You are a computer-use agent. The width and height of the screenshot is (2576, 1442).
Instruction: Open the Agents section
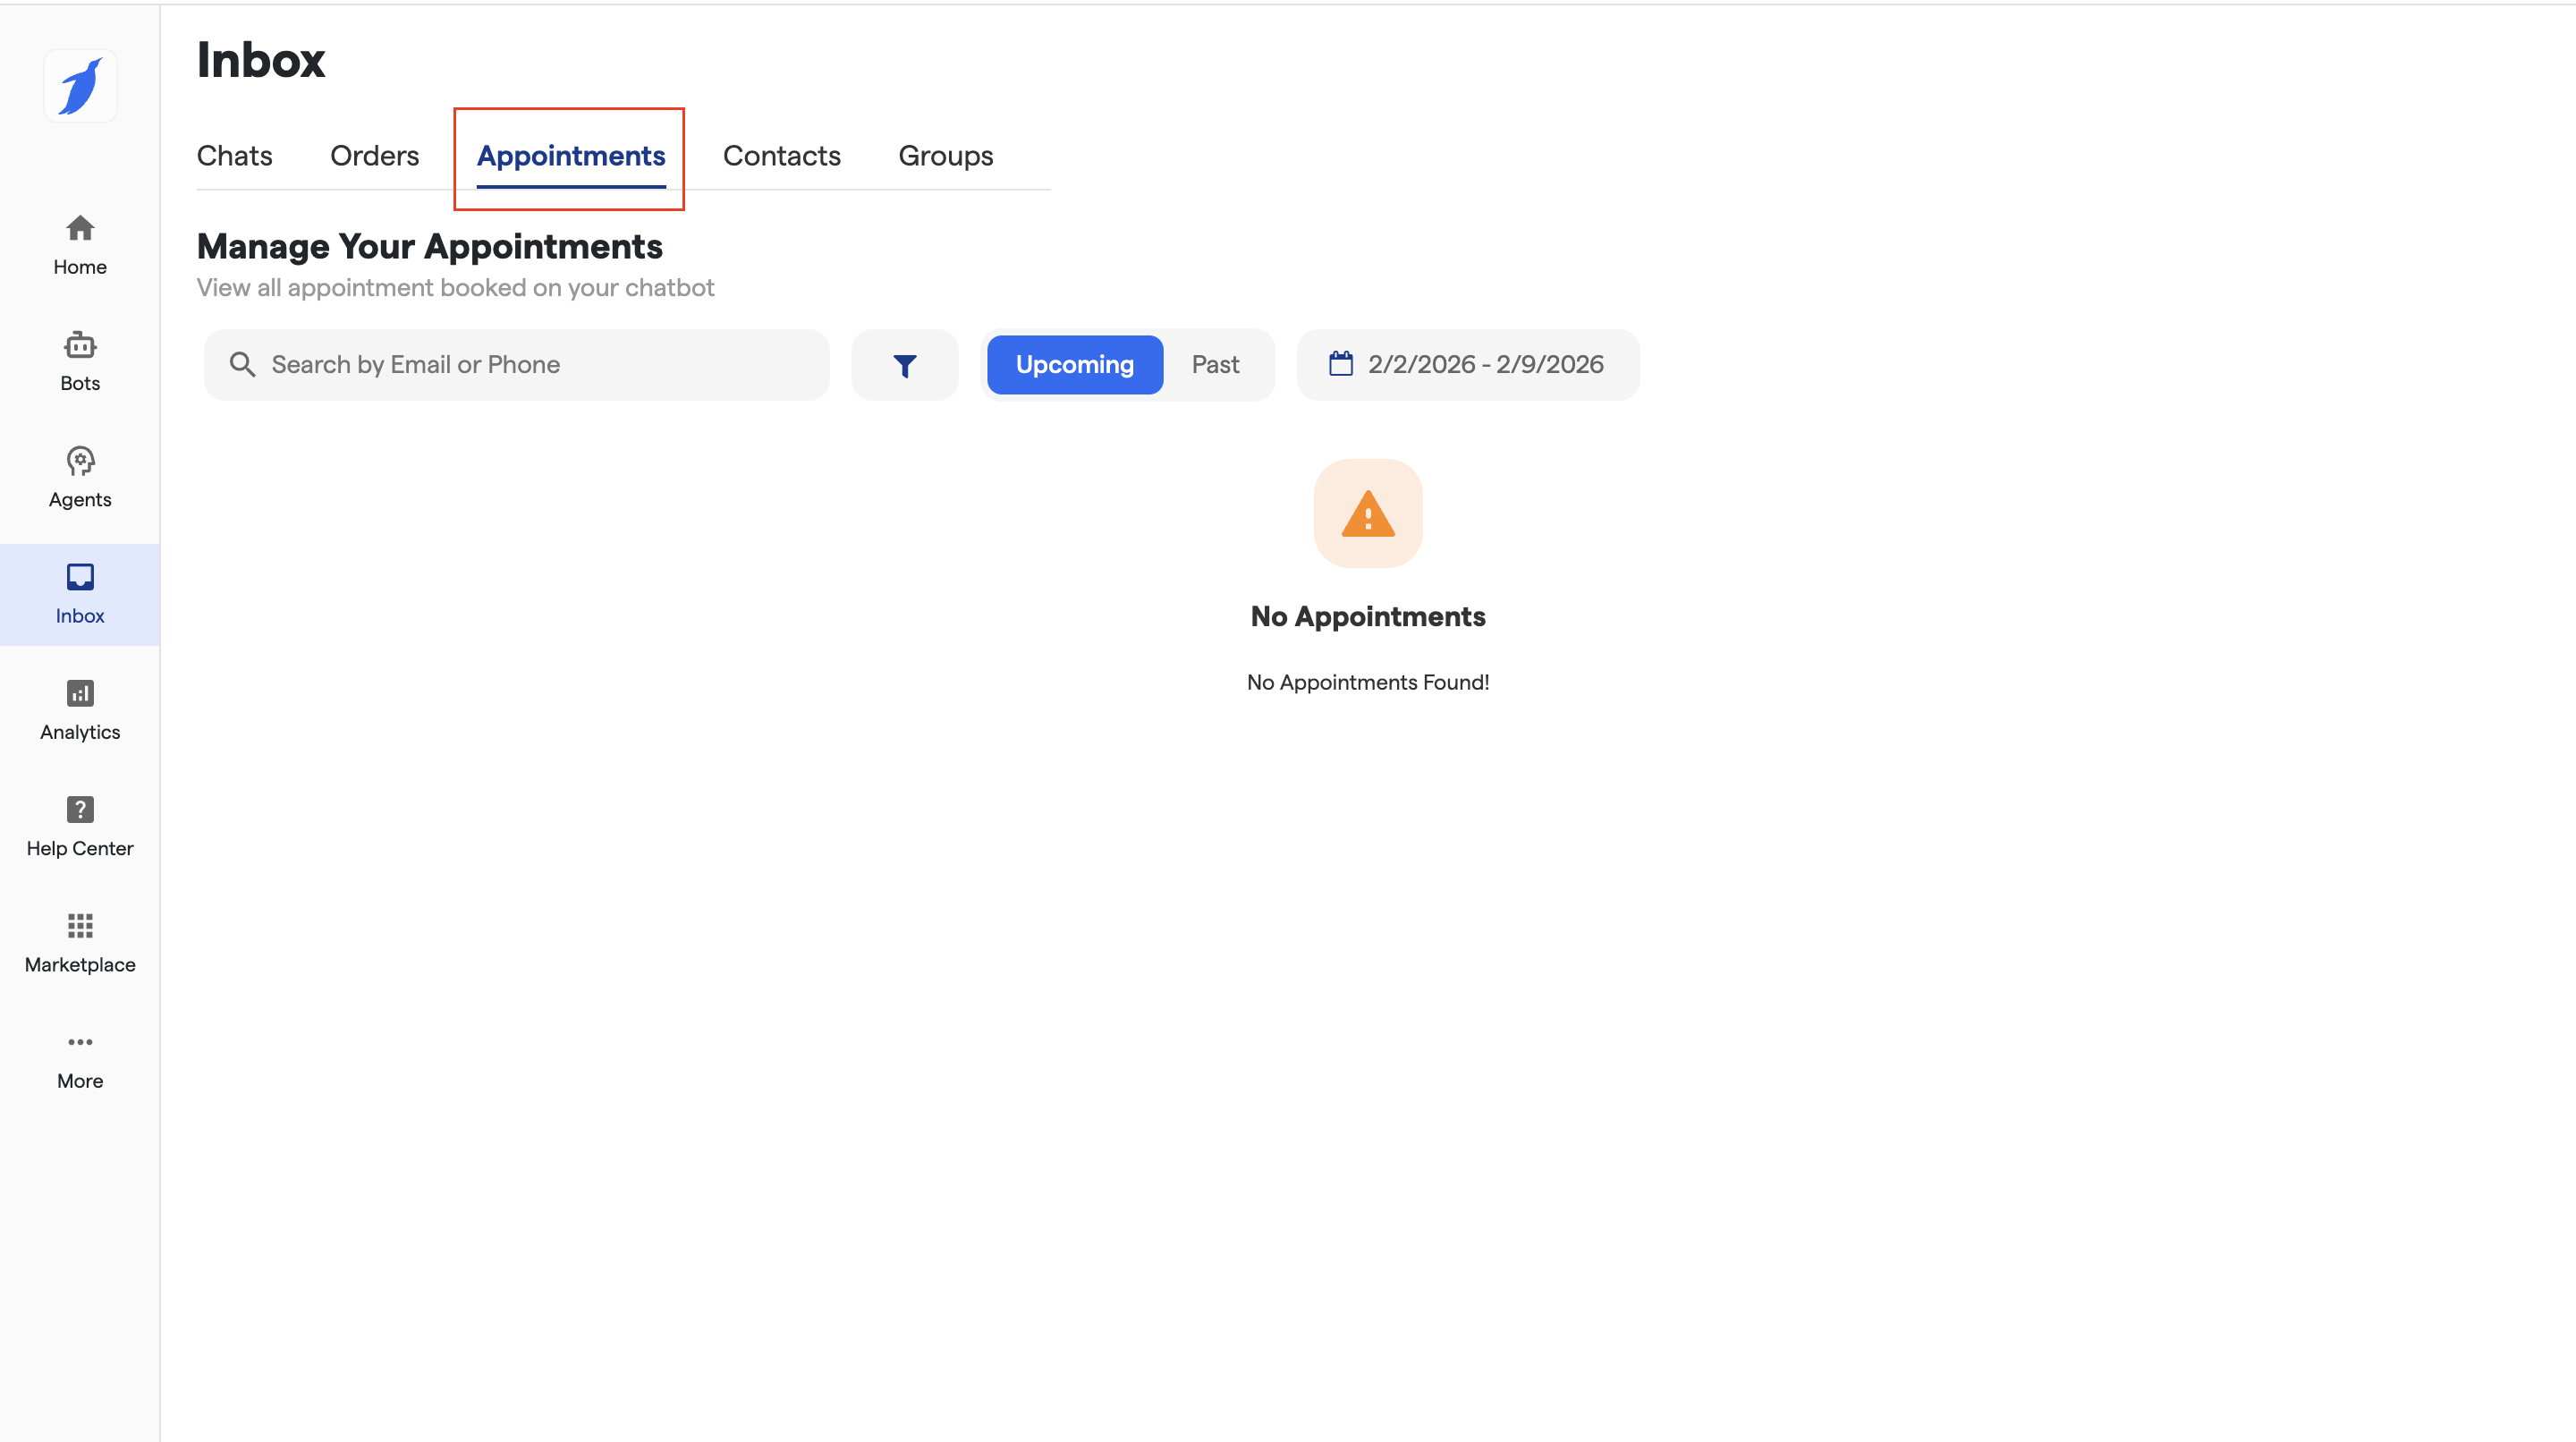tap(80, 477)
